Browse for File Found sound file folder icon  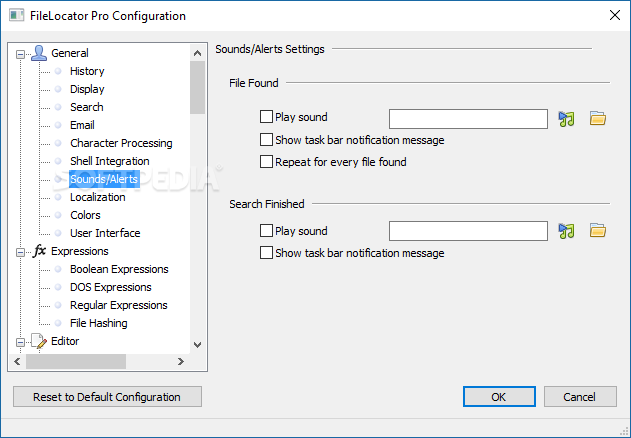598,119
